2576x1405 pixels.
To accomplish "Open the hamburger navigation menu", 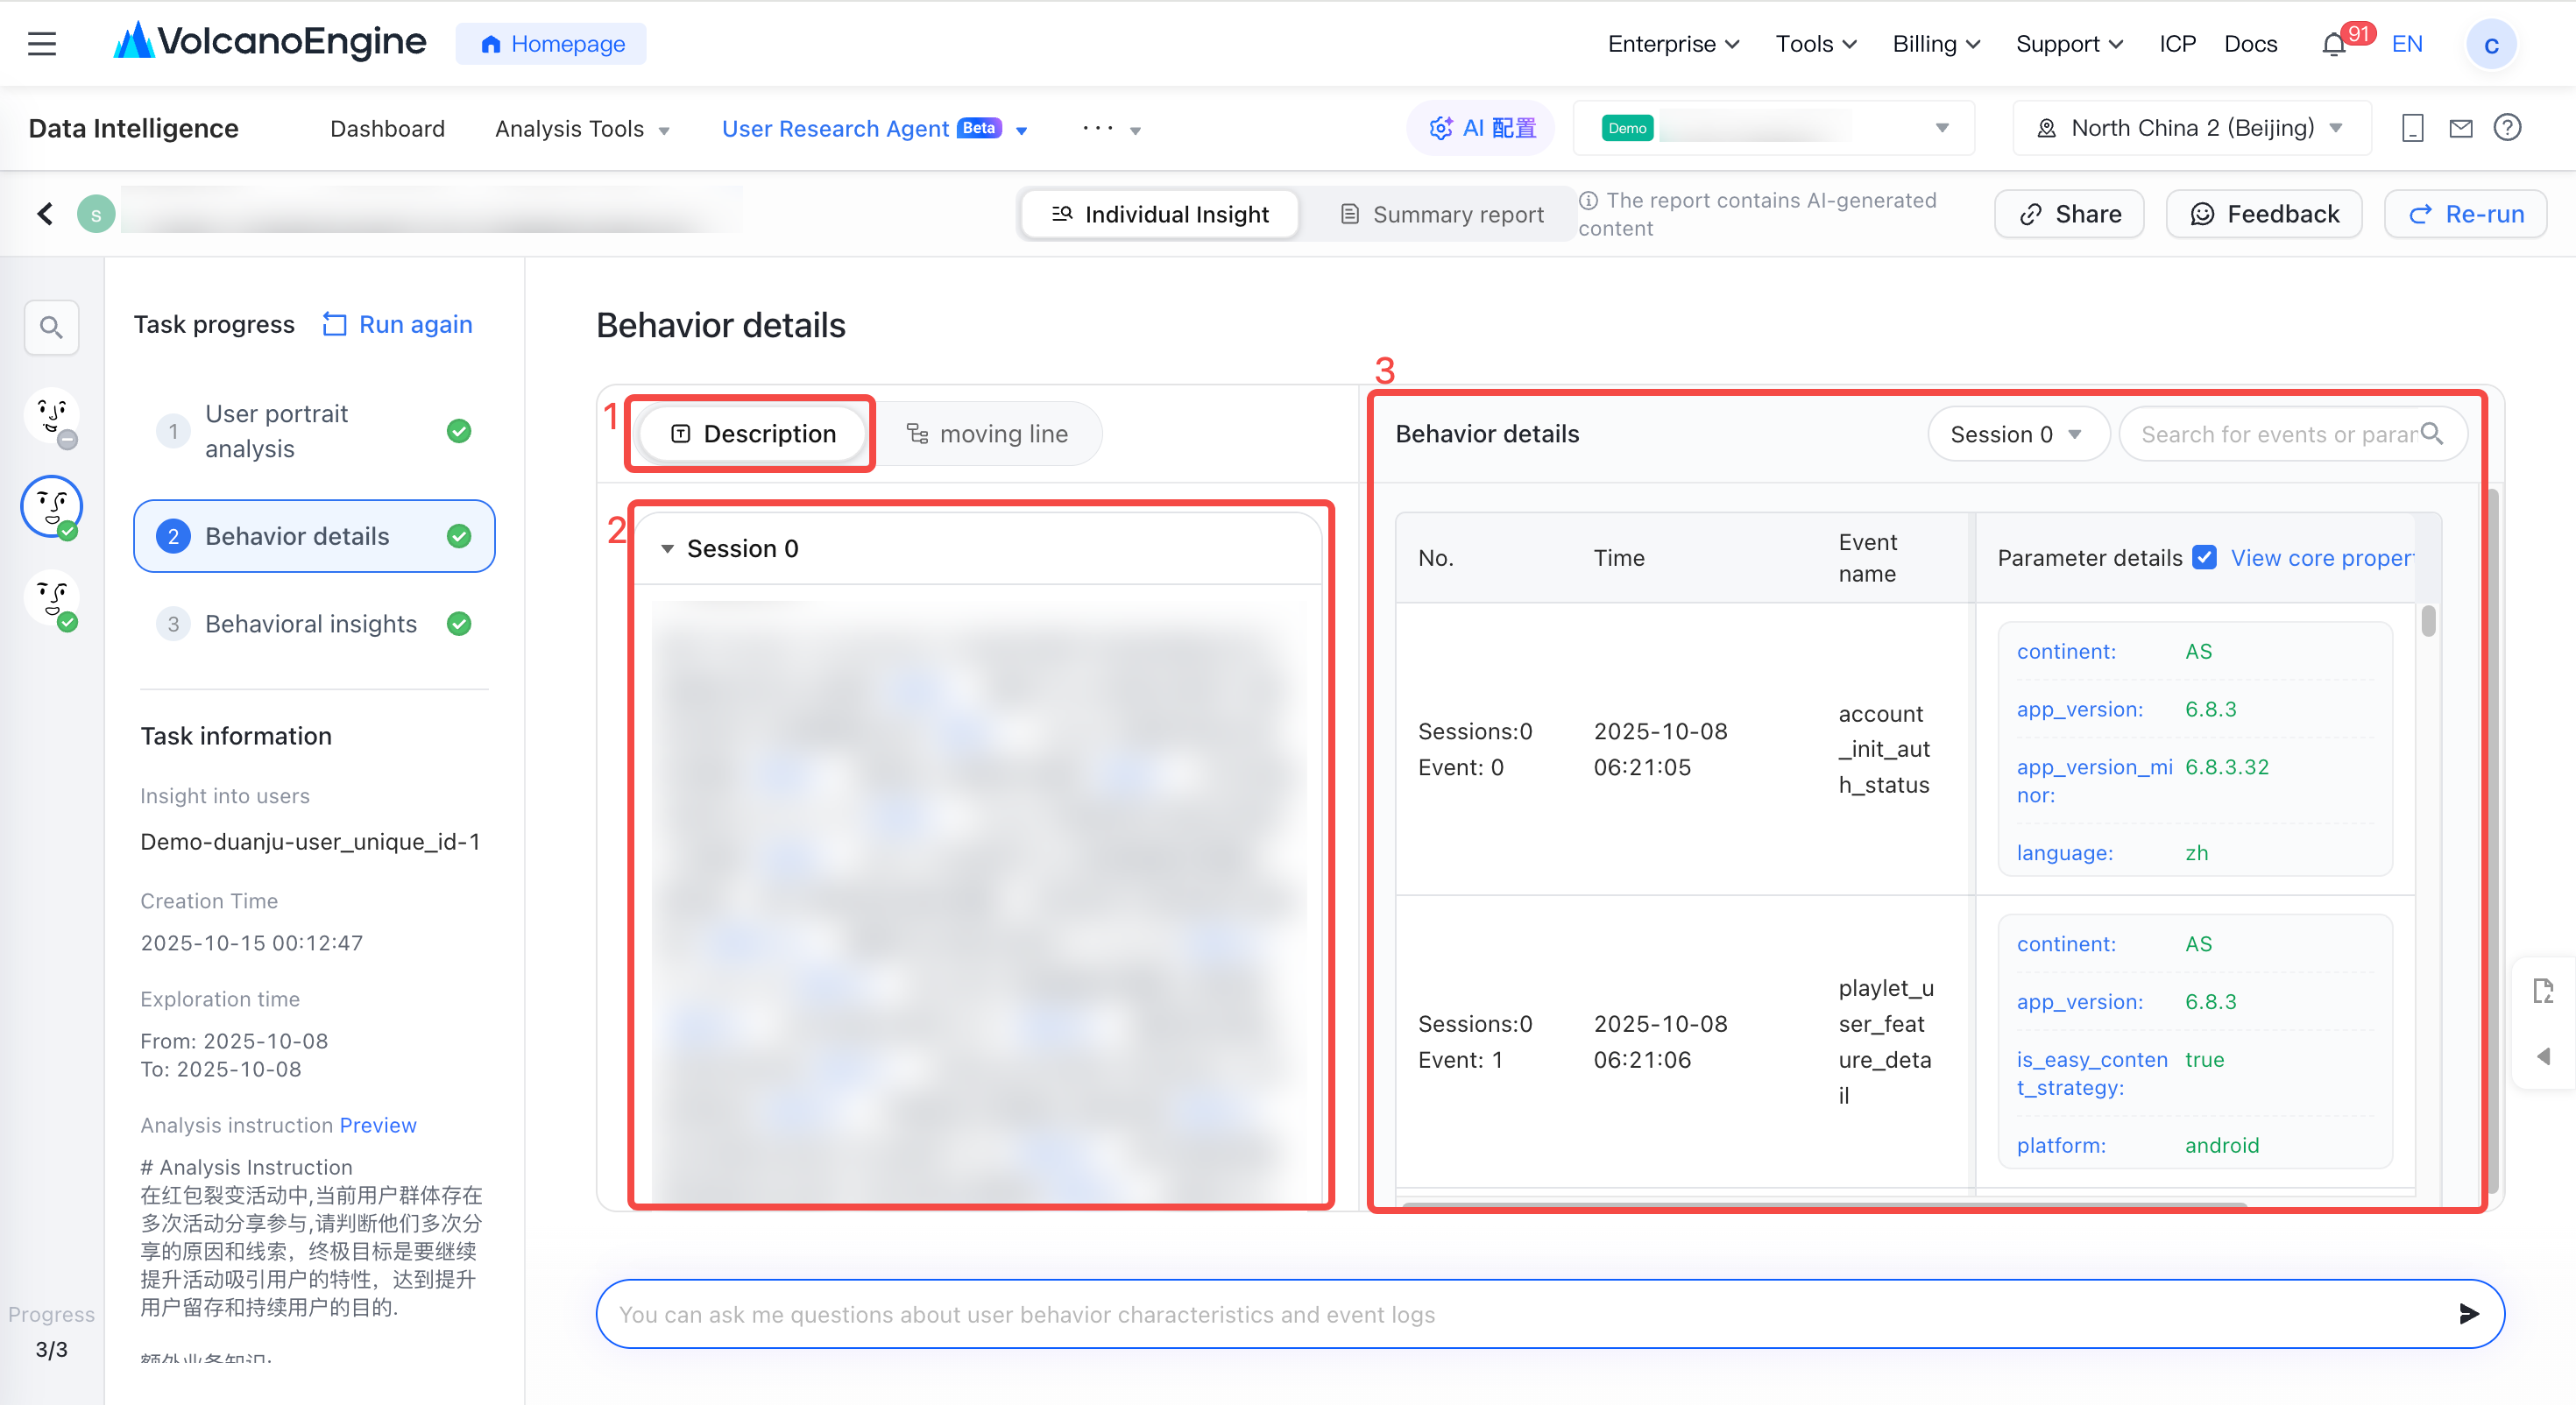I will click(x=42, y=44).
